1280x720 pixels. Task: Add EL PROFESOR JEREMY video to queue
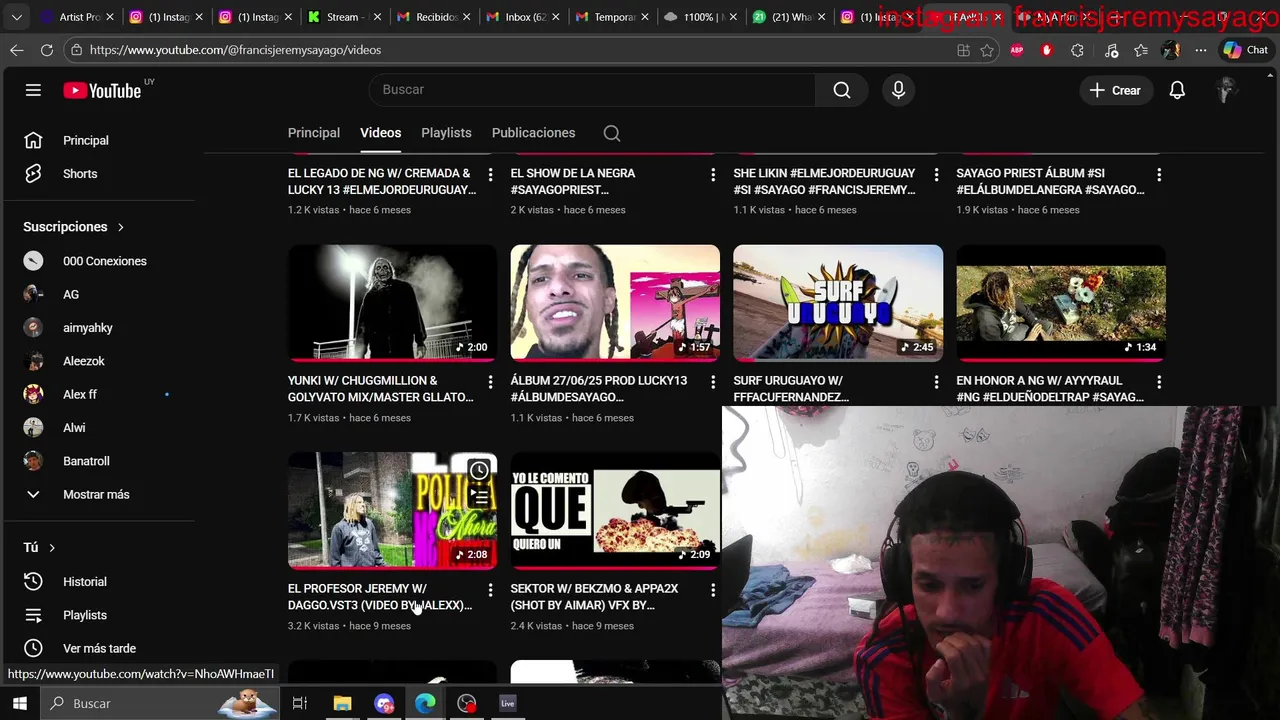(x=479, y=495)
